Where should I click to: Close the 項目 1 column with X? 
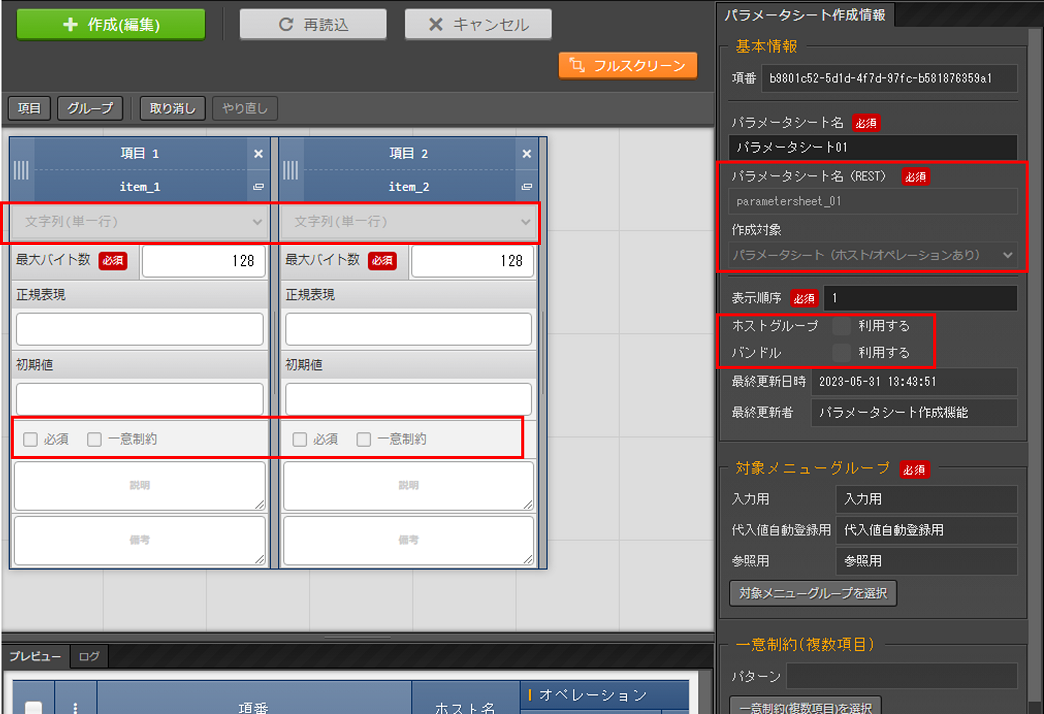click(258, 154)
